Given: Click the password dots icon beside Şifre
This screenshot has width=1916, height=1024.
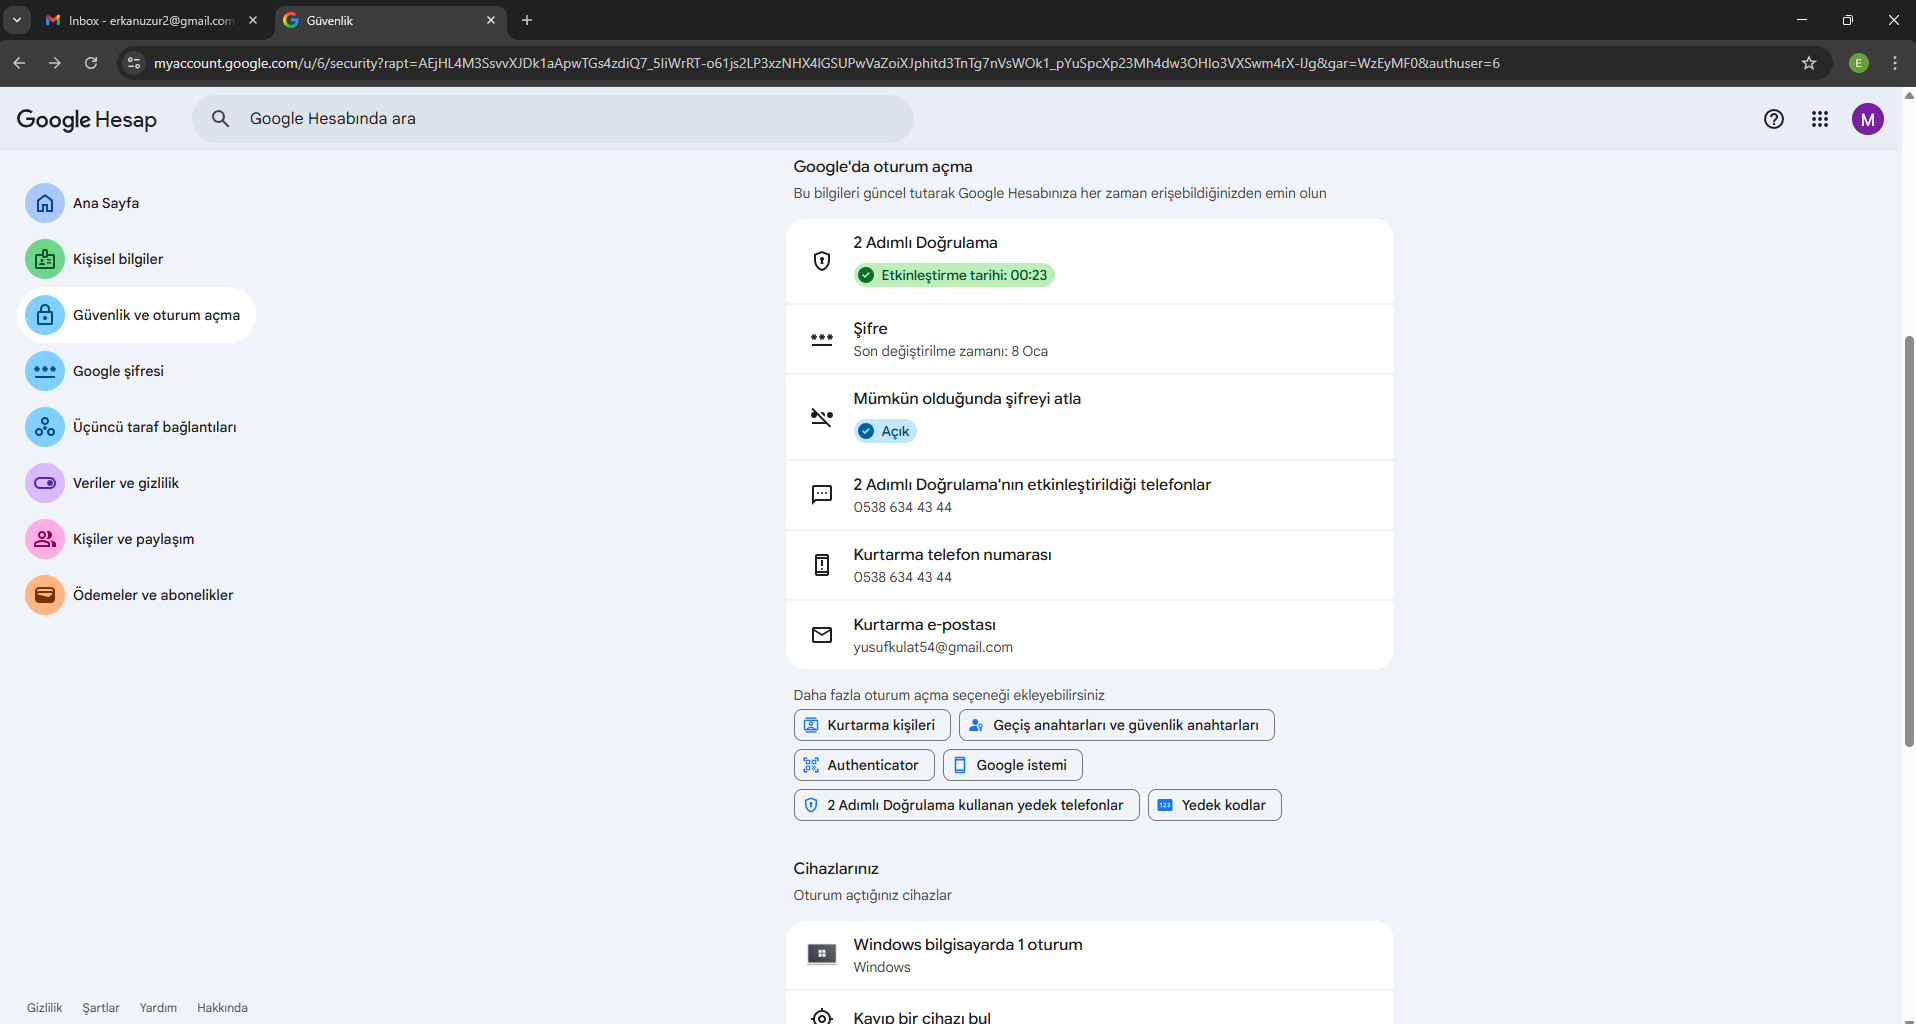Looking at the screenshot, I should pos(822,339).
